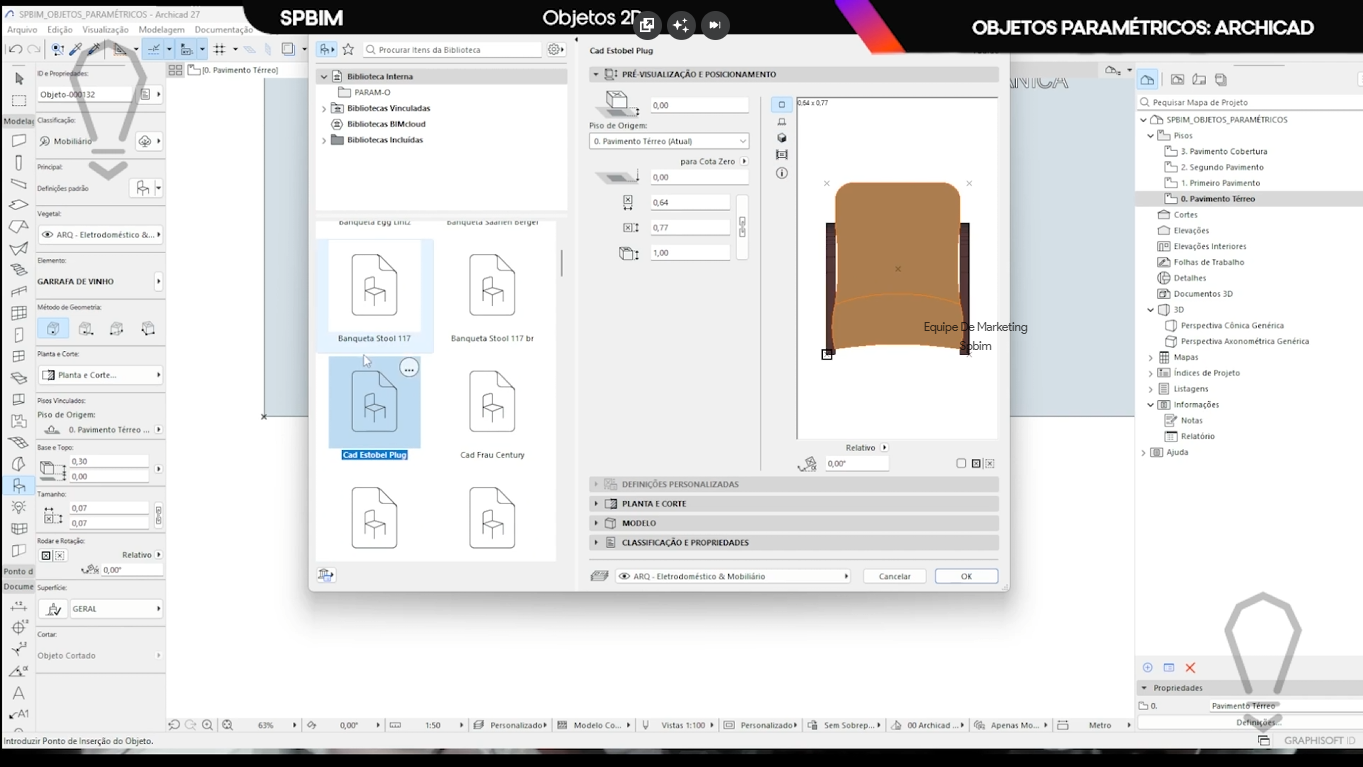Viewport: 1363px width, 767px height.
Task: Open the Visualização menu
Action: 105,30
